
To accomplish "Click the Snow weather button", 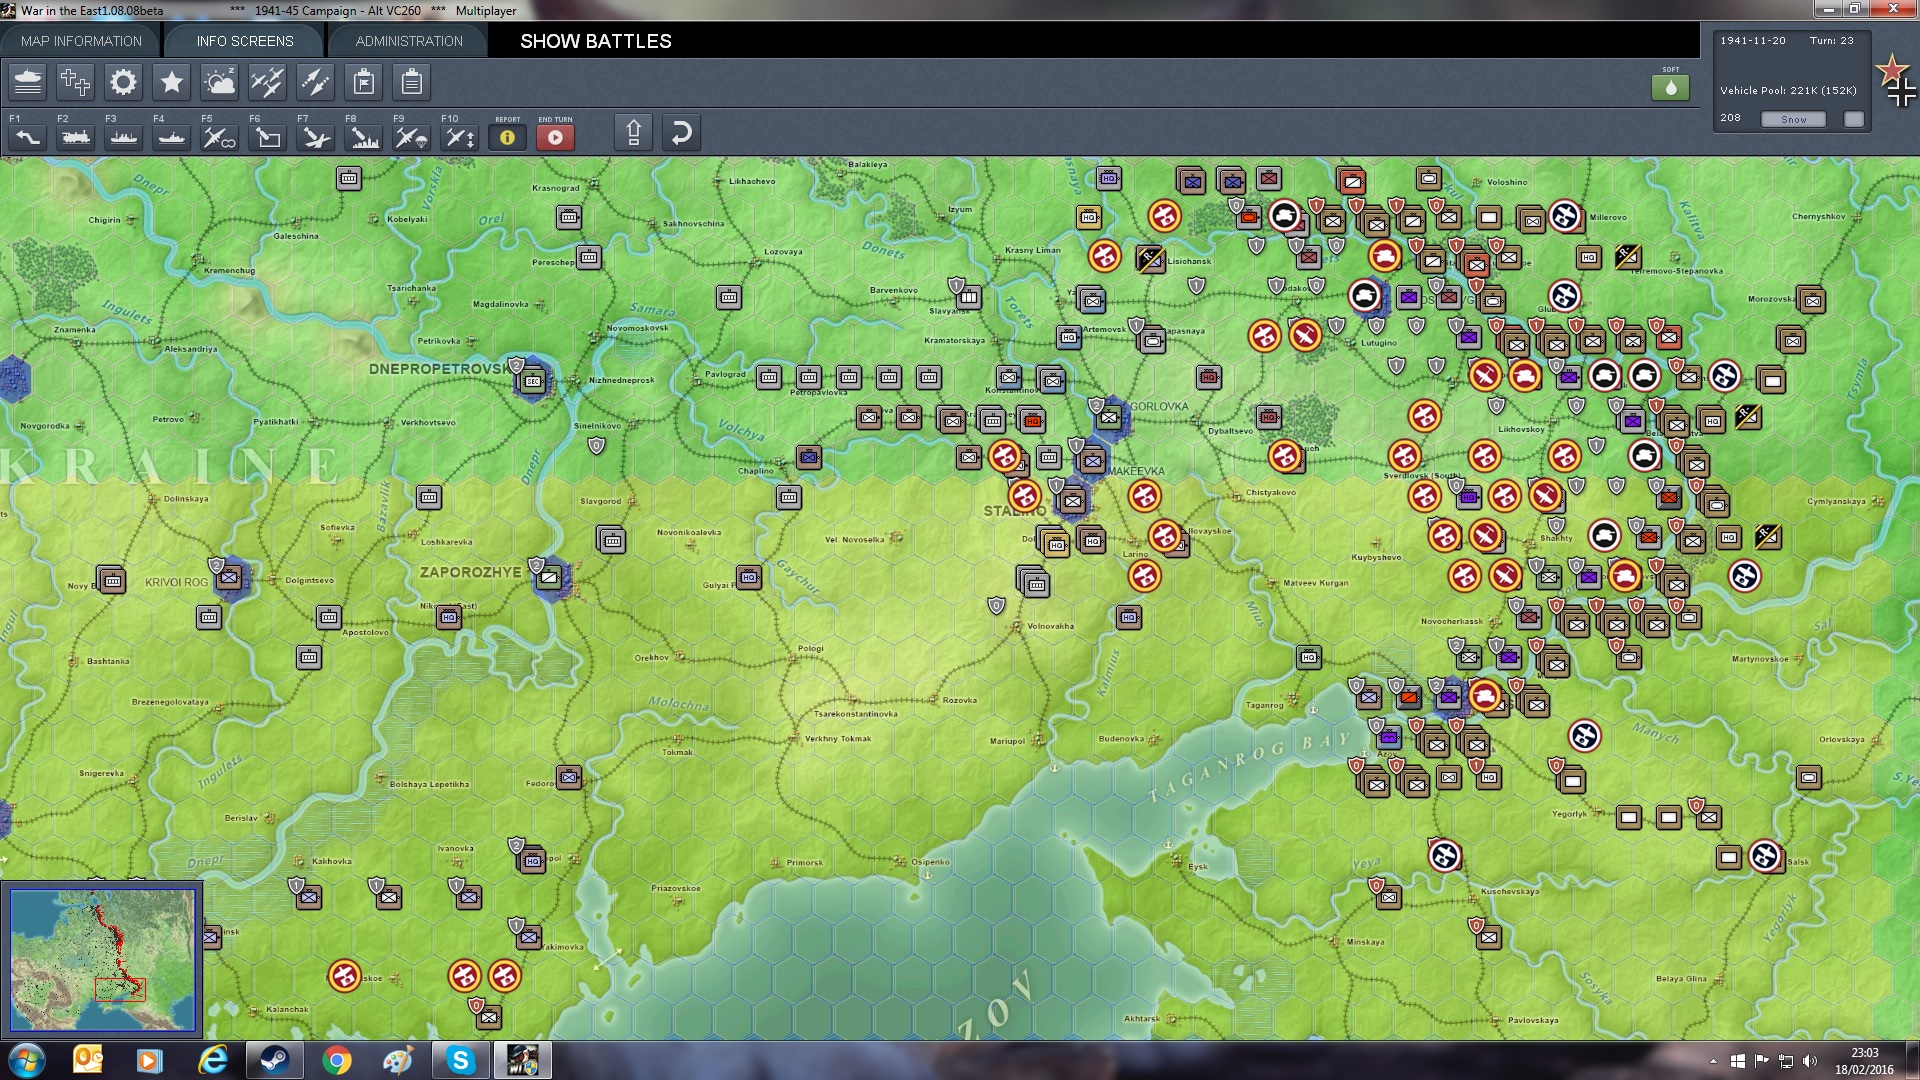I will click(1793, 119).
